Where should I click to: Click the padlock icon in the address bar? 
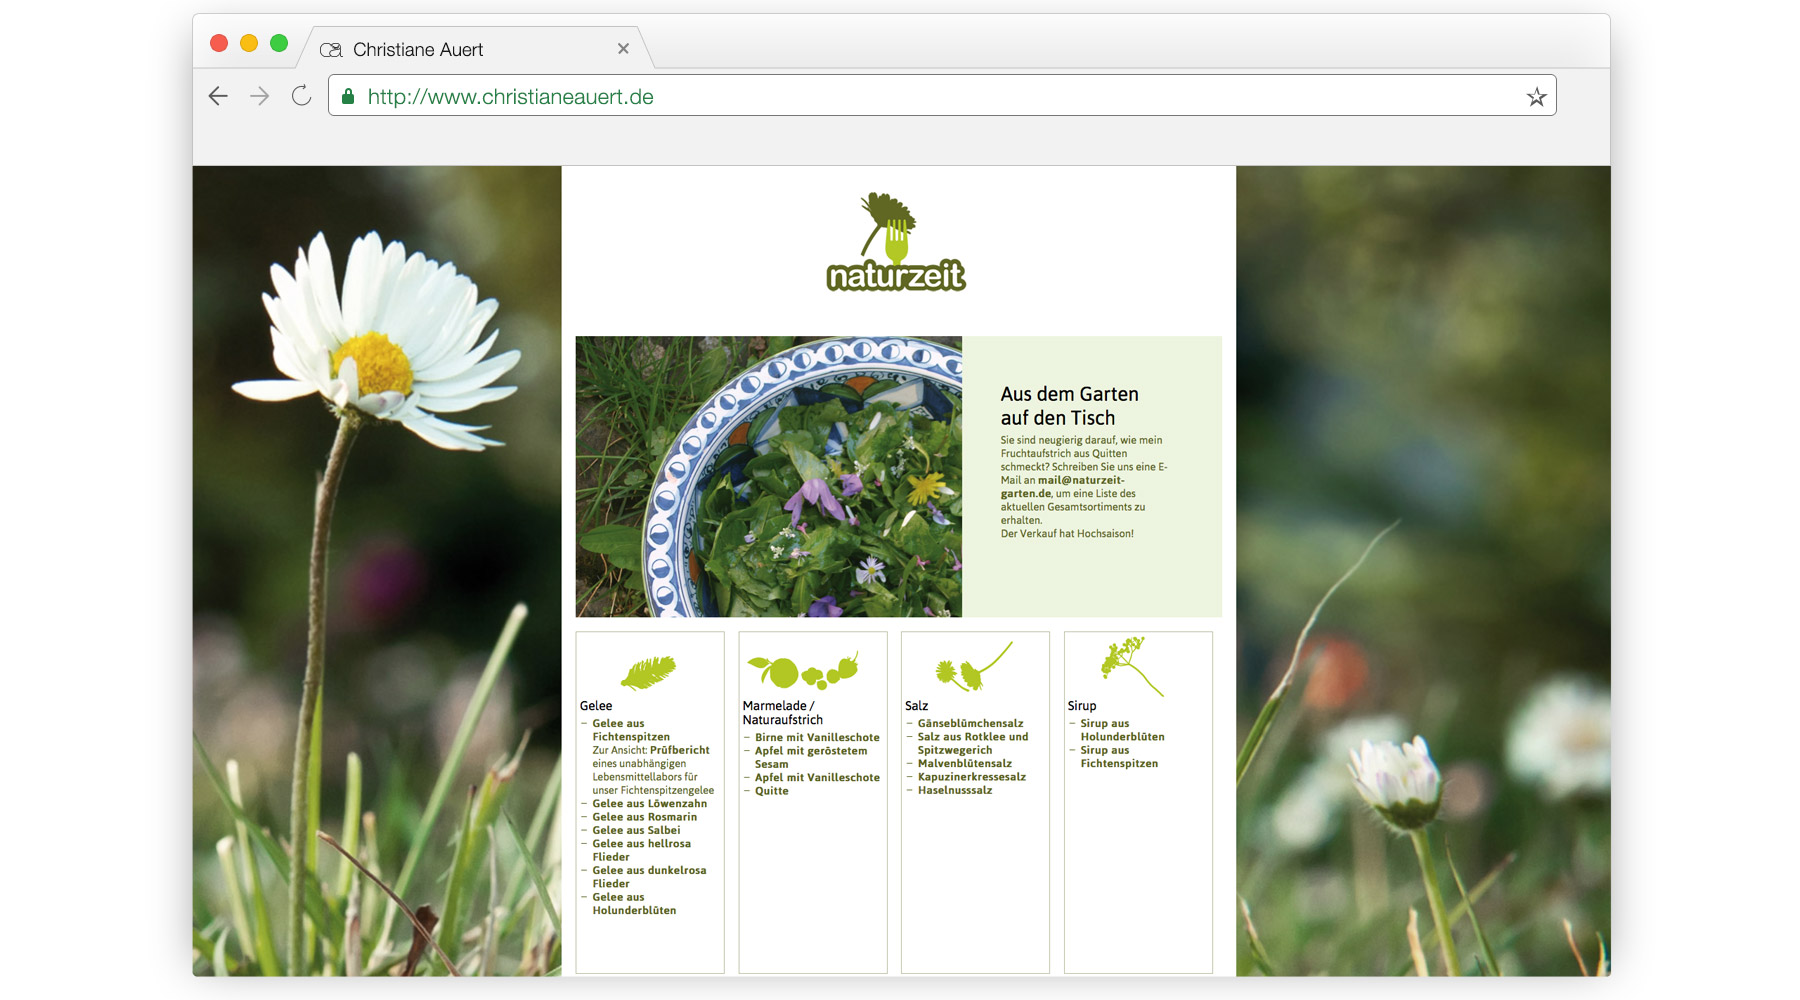[347, 95]
